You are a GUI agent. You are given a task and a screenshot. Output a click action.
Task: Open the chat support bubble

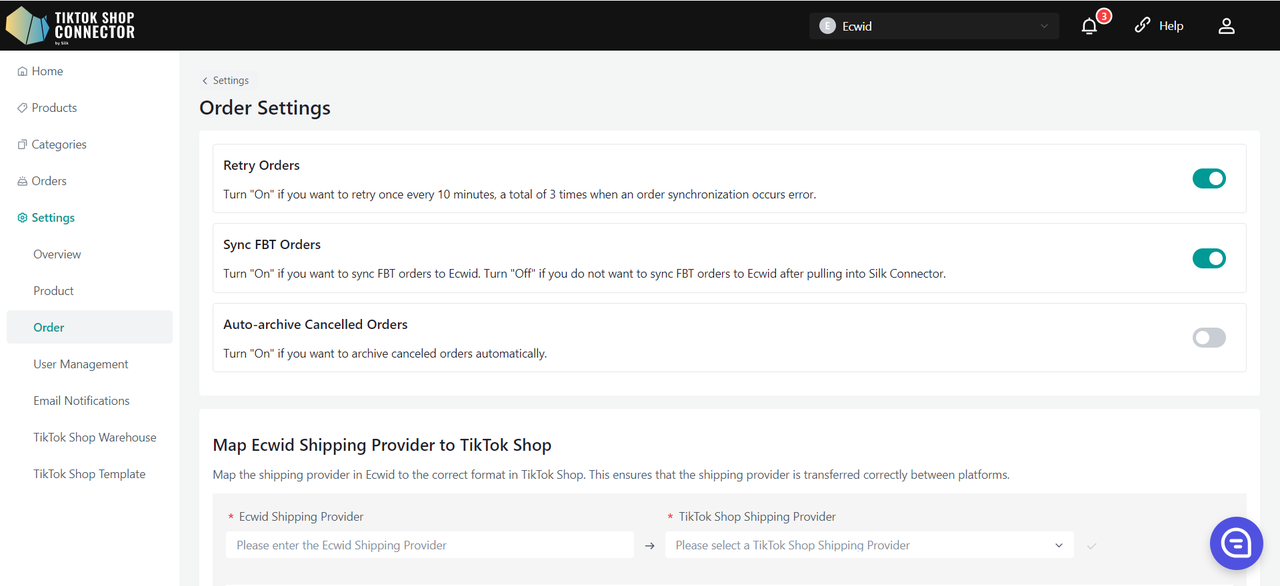1236,543
